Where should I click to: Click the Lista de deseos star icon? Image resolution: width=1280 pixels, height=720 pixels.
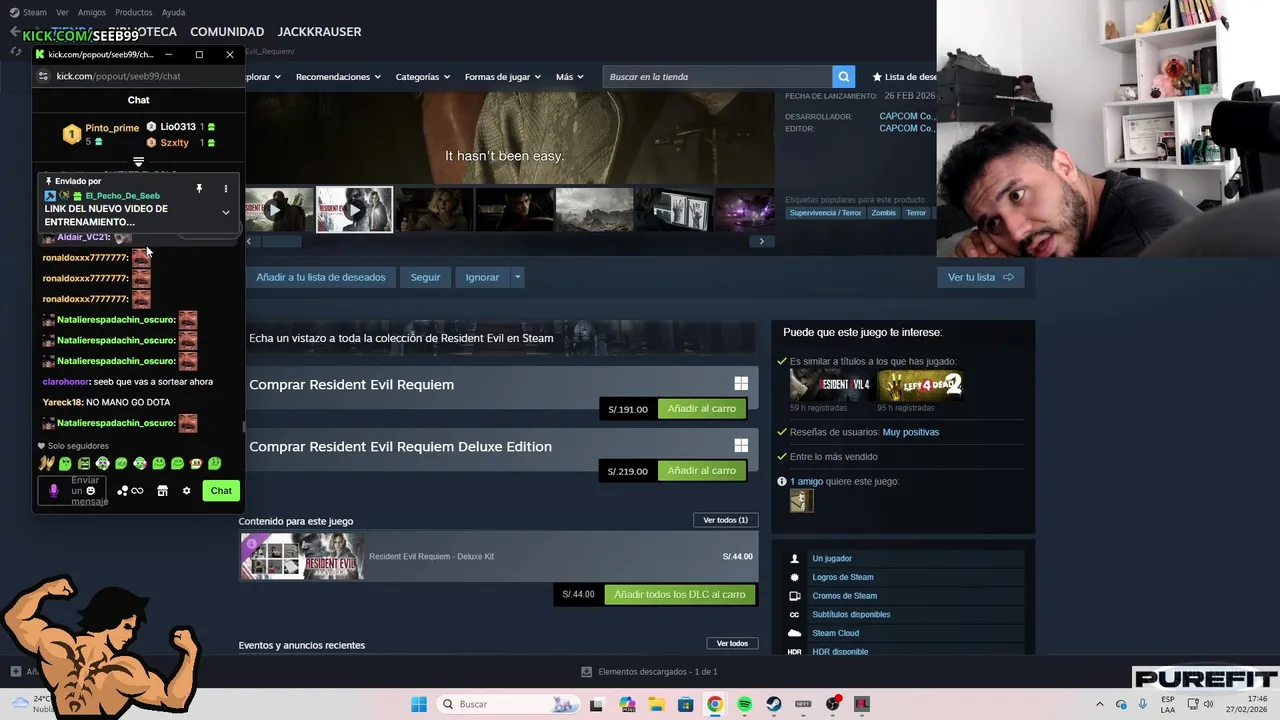pos(877,77)
